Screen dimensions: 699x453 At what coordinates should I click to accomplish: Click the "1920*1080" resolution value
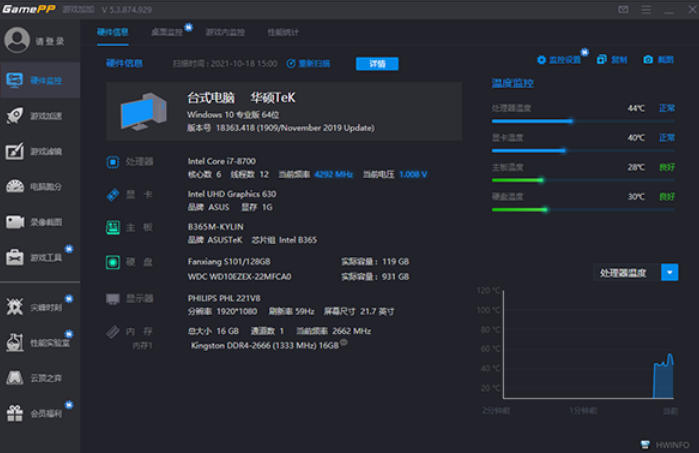237,312
